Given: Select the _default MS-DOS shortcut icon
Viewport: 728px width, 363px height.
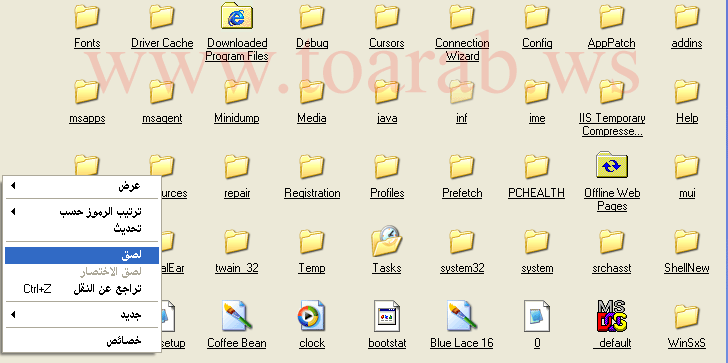Looking at the screenshot, I should coord(612,316).
